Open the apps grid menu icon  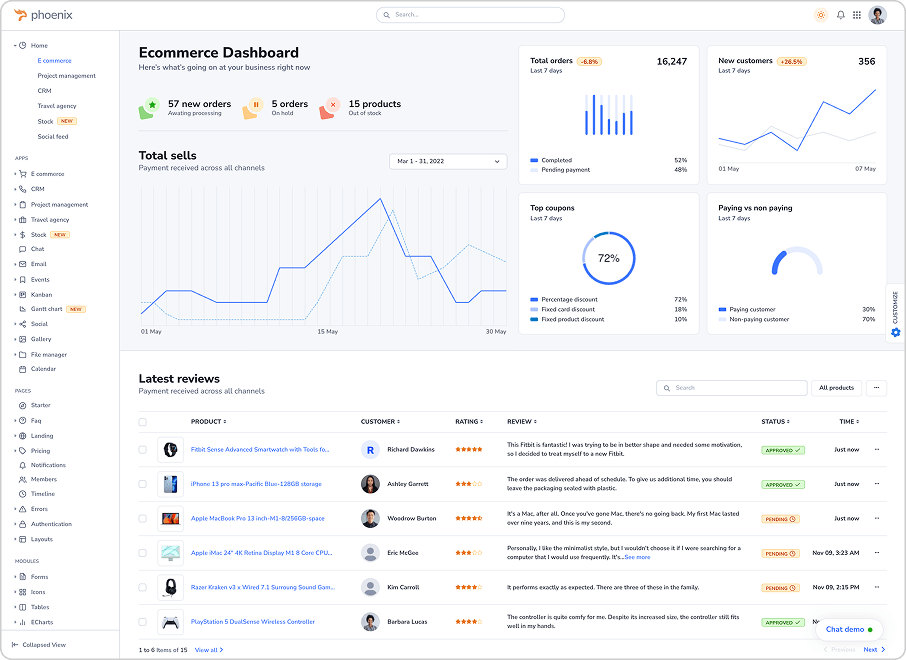point(857,15)
